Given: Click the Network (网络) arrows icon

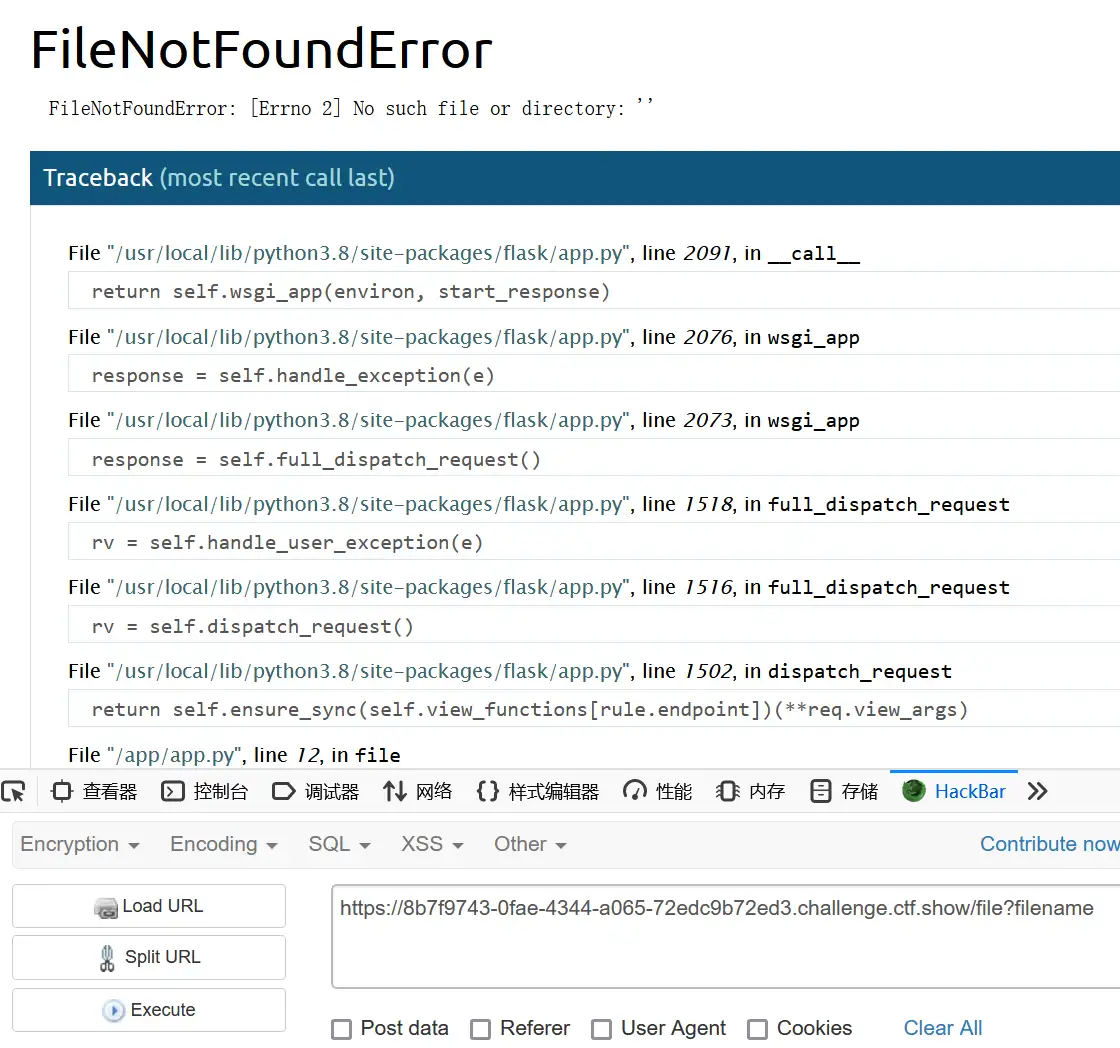Looking at the screenshot, I should 394,792.
